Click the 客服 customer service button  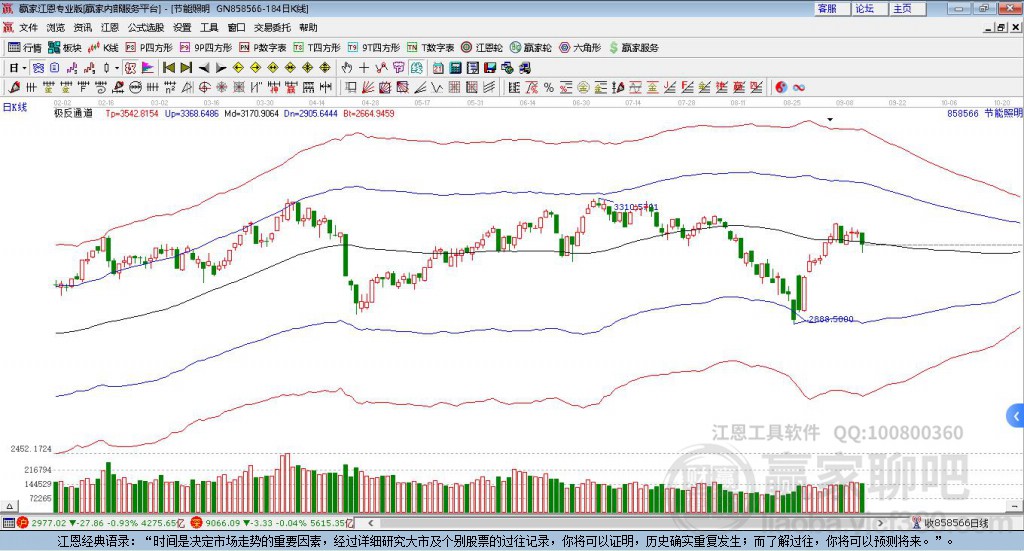(x=832, y=8)
